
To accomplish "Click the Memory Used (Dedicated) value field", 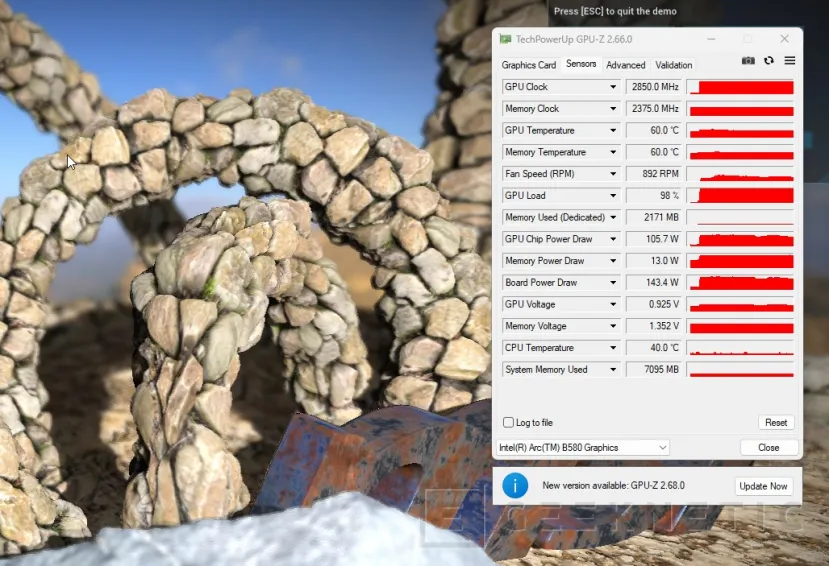I will click(x=653, y=218).
